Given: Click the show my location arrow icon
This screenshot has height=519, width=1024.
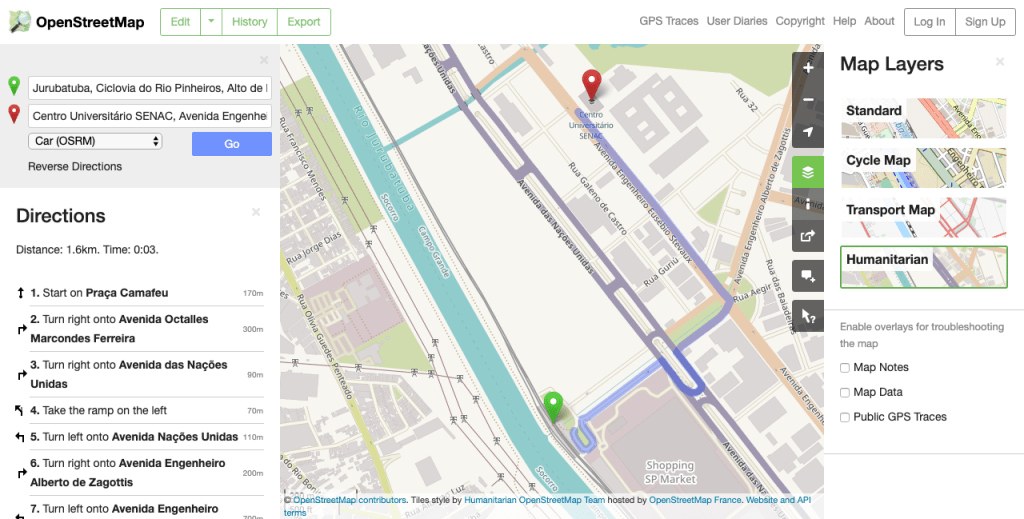Looking at the screenshot, I should point(808,132).
